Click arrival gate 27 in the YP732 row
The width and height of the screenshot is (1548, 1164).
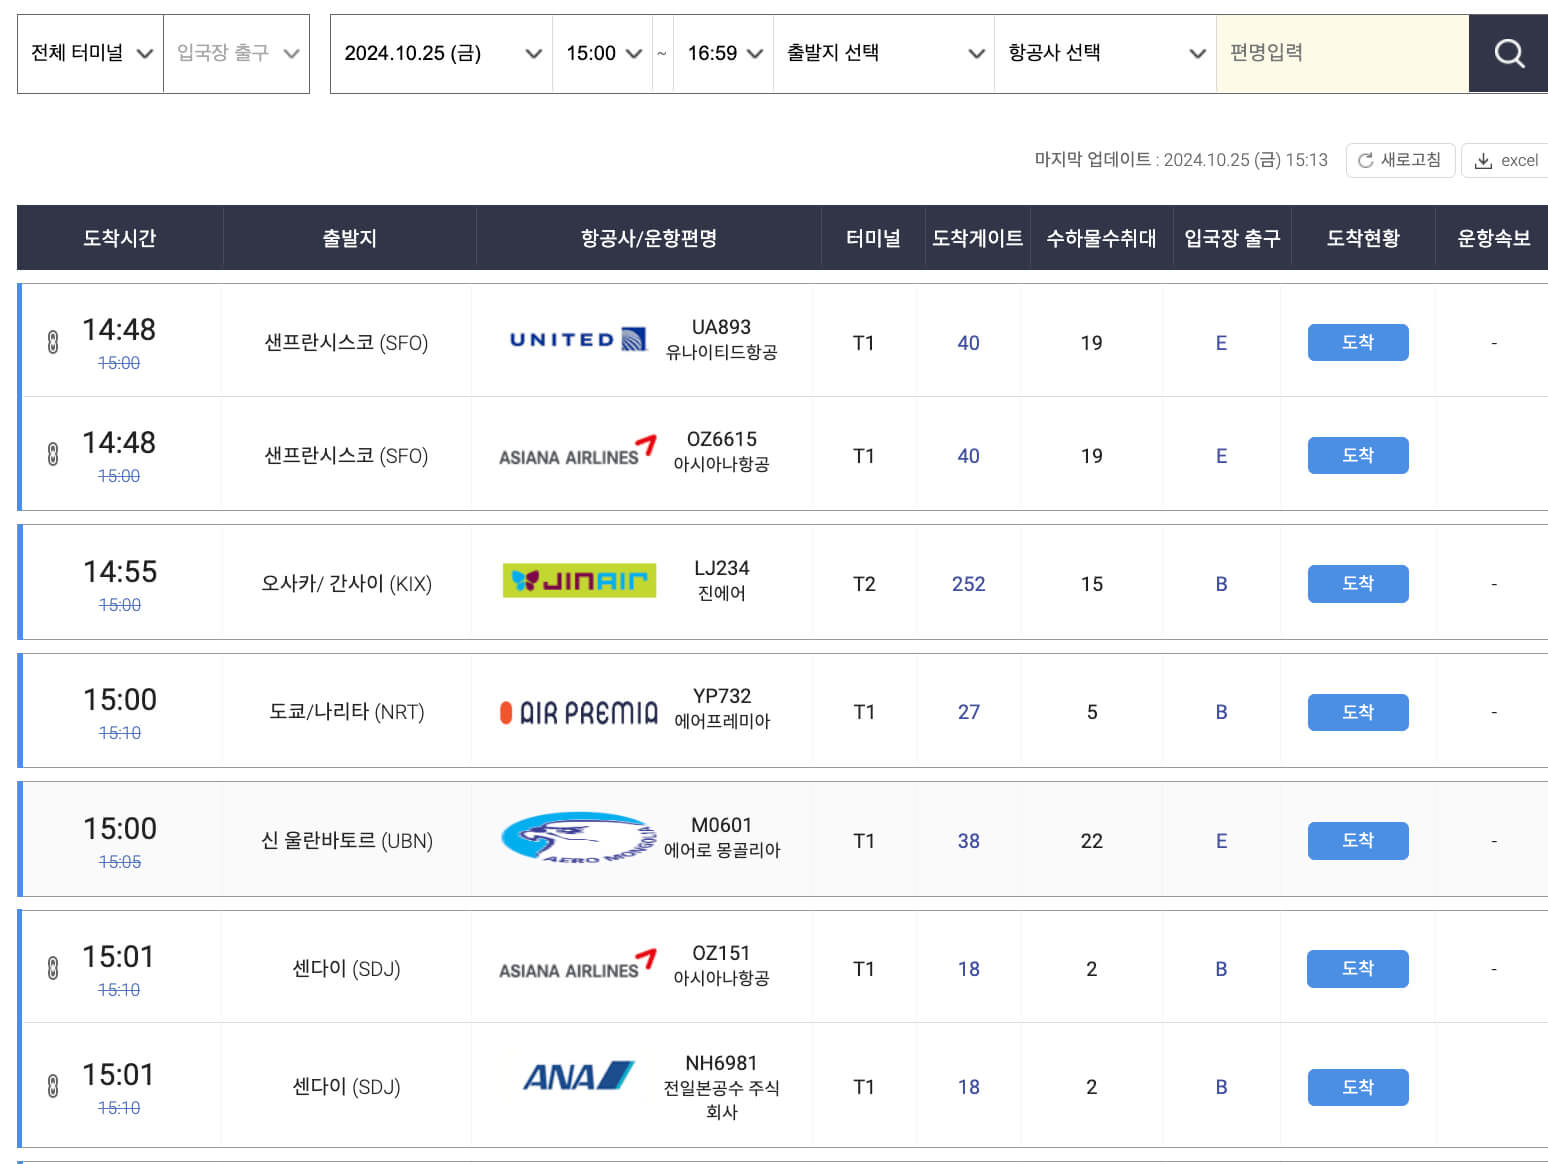(x=968, y=712)
